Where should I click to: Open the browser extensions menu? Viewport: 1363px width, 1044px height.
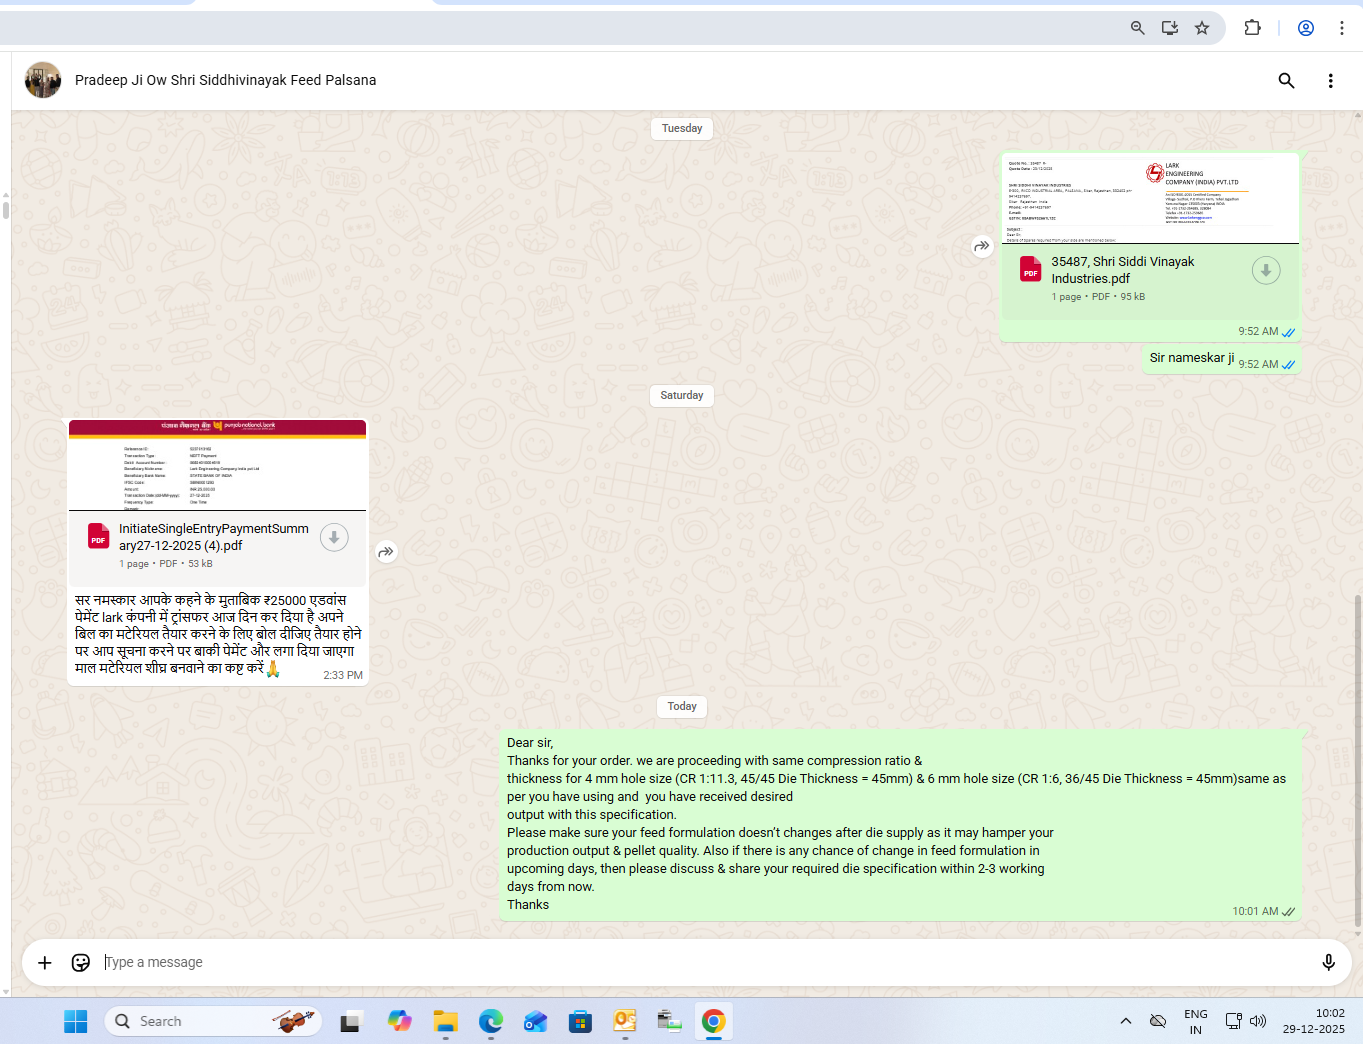[1252, 28]
